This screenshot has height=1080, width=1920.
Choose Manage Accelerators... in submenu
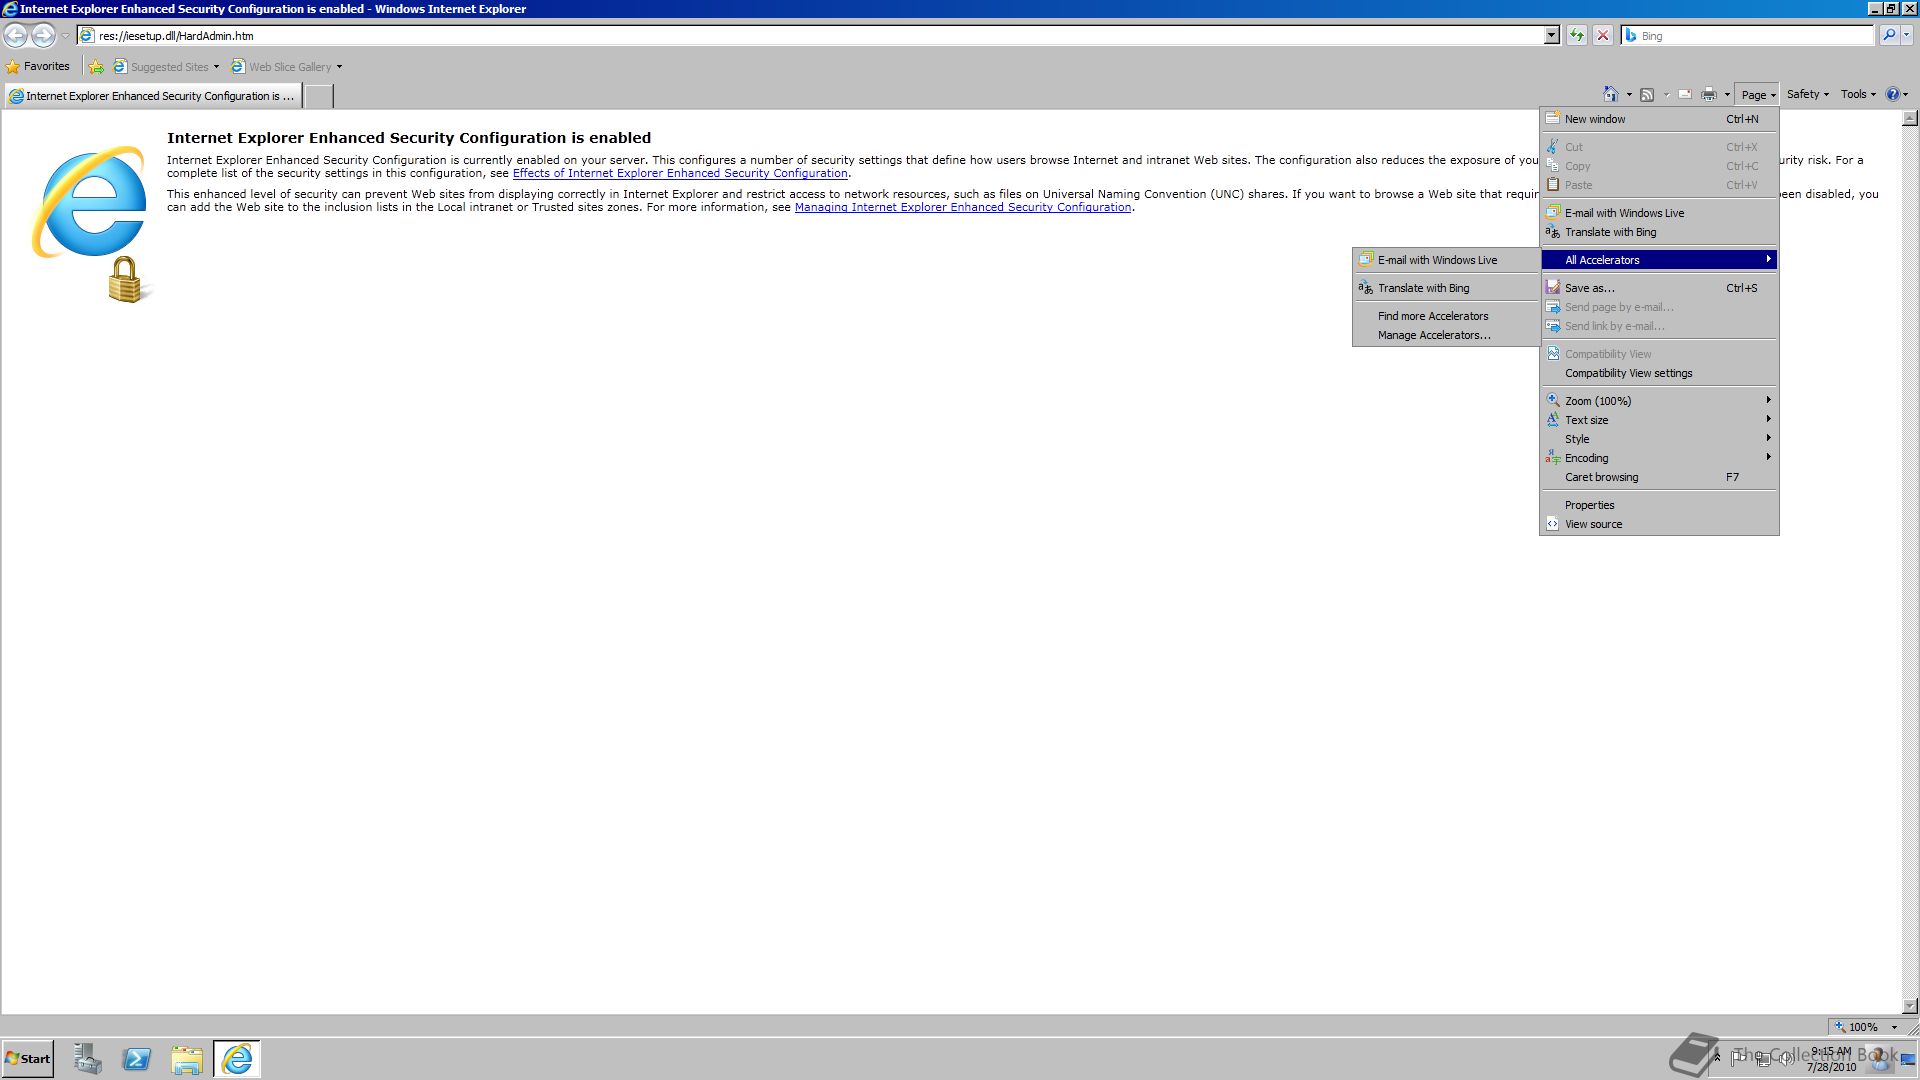pyautogui.click(x=1447, y=335)
